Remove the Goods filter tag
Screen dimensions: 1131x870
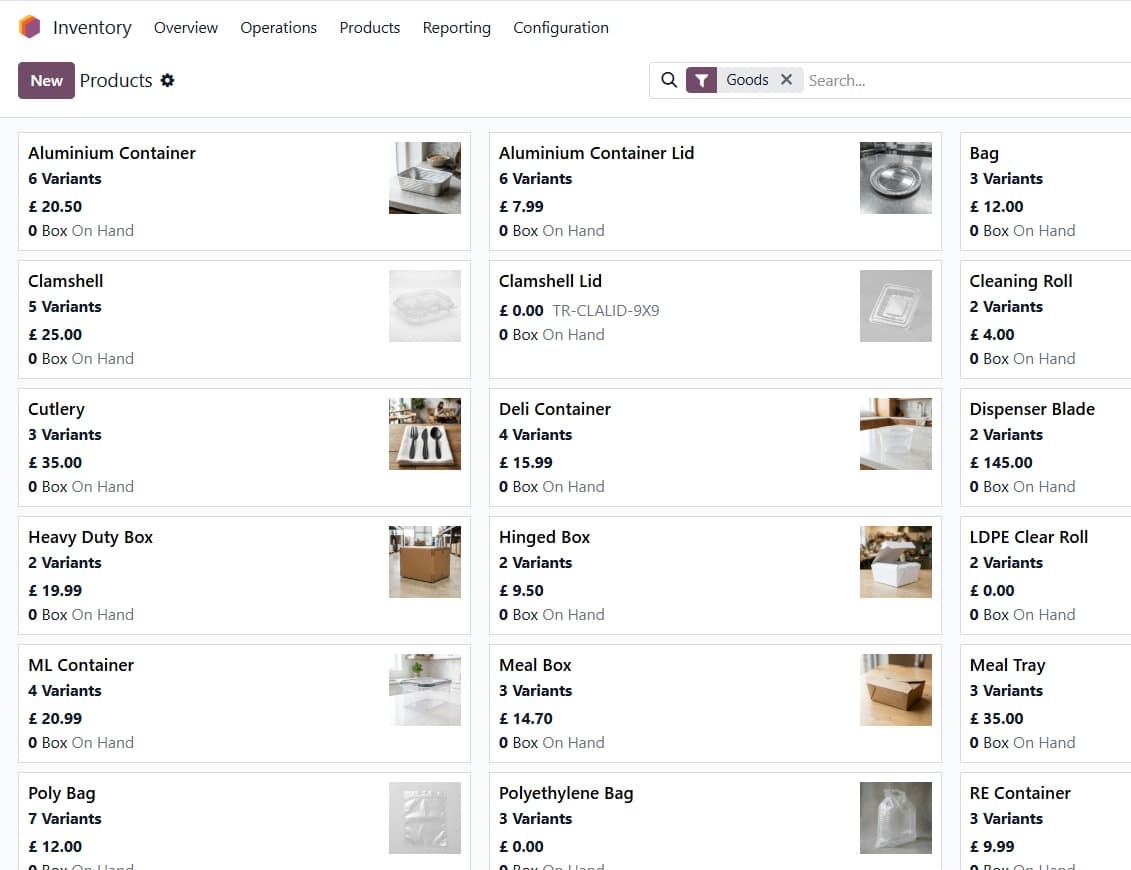pos(786,79)
